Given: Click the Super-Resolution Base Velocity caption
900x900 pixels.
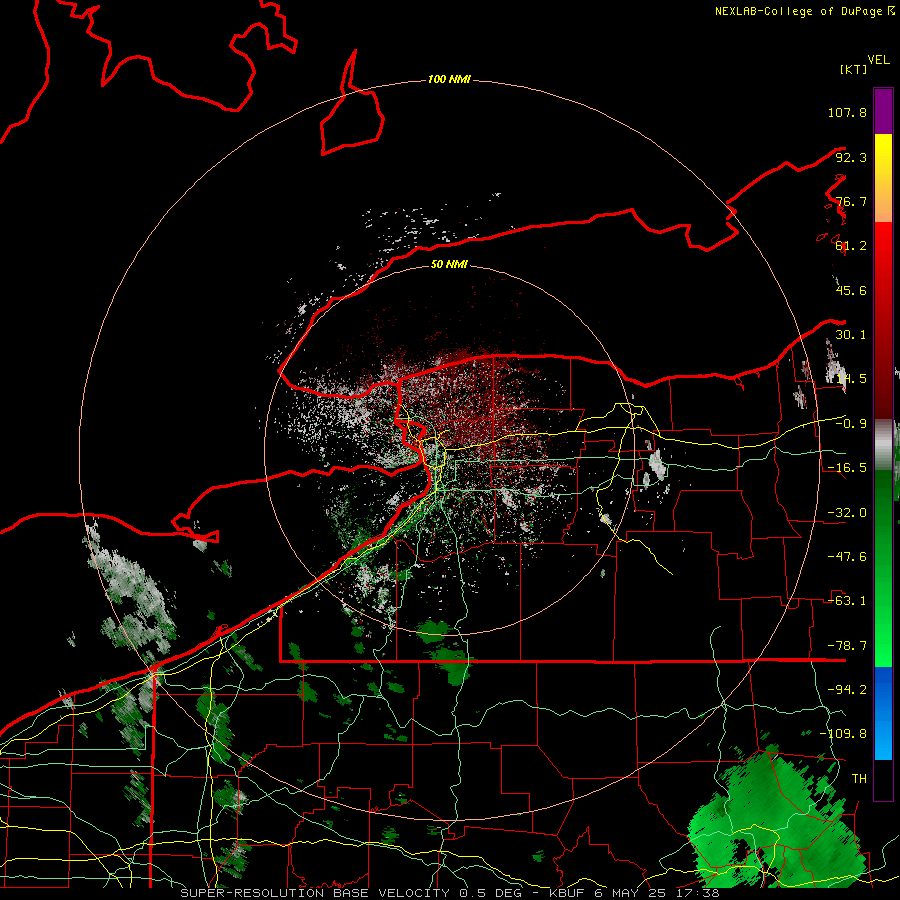Looking at the screenshot, I should pyautogui.click(x=449, y=893).
